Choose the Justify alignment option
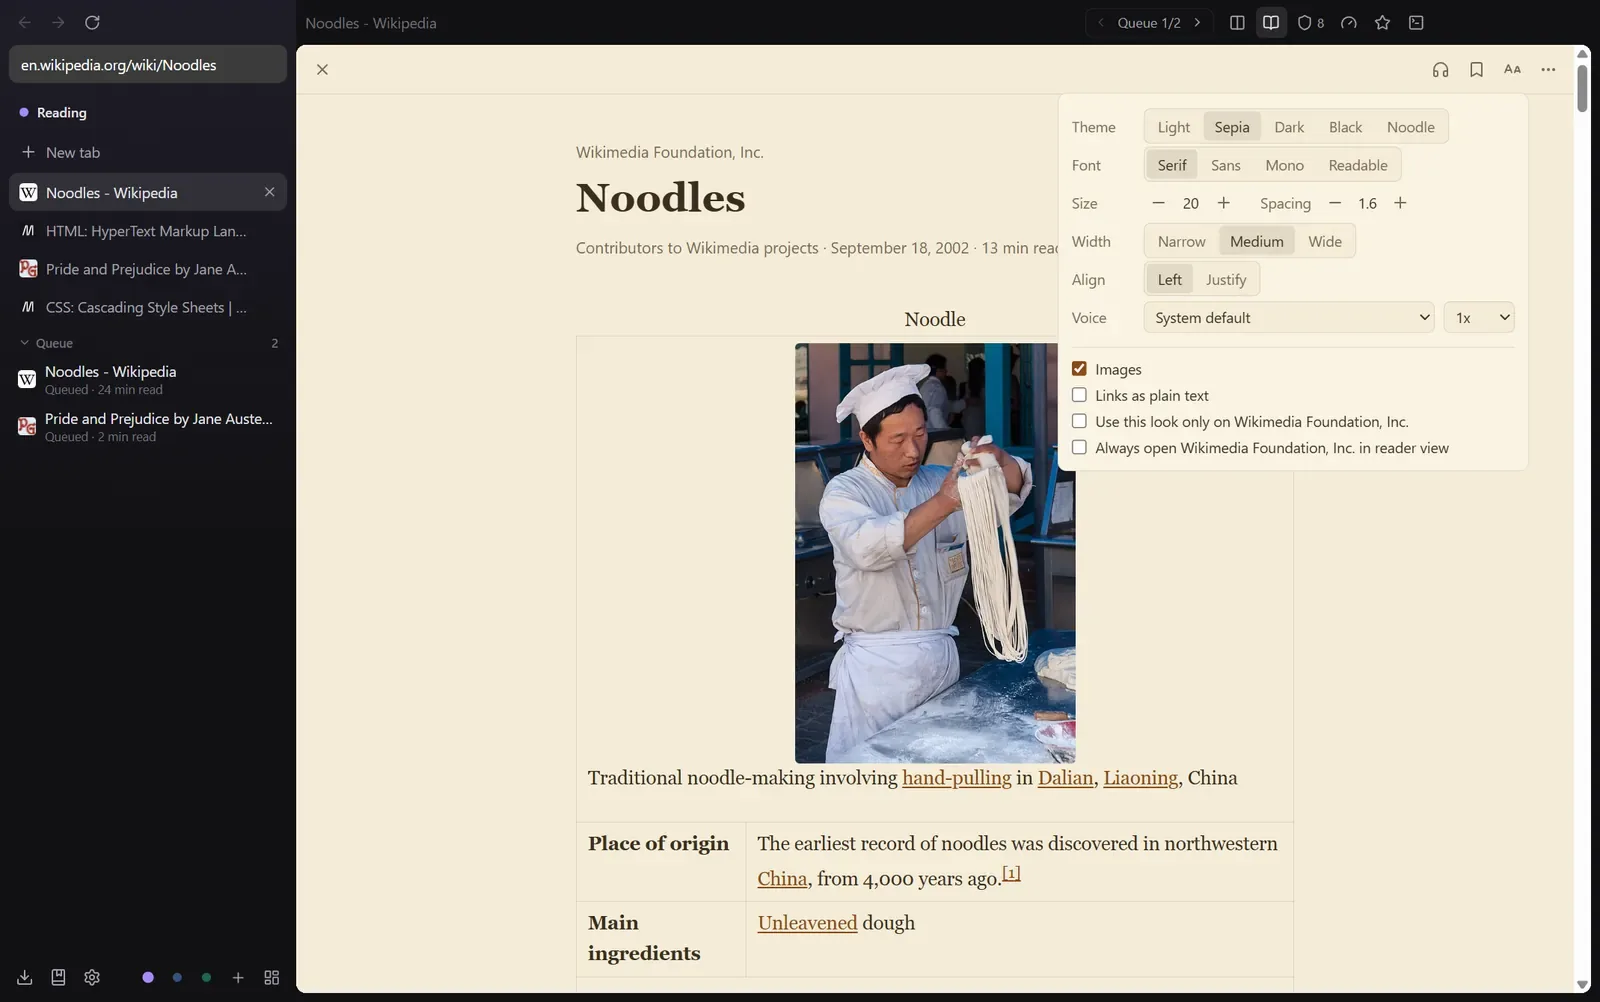This screenshot has height=1002, width=1600. point(1226,279)
